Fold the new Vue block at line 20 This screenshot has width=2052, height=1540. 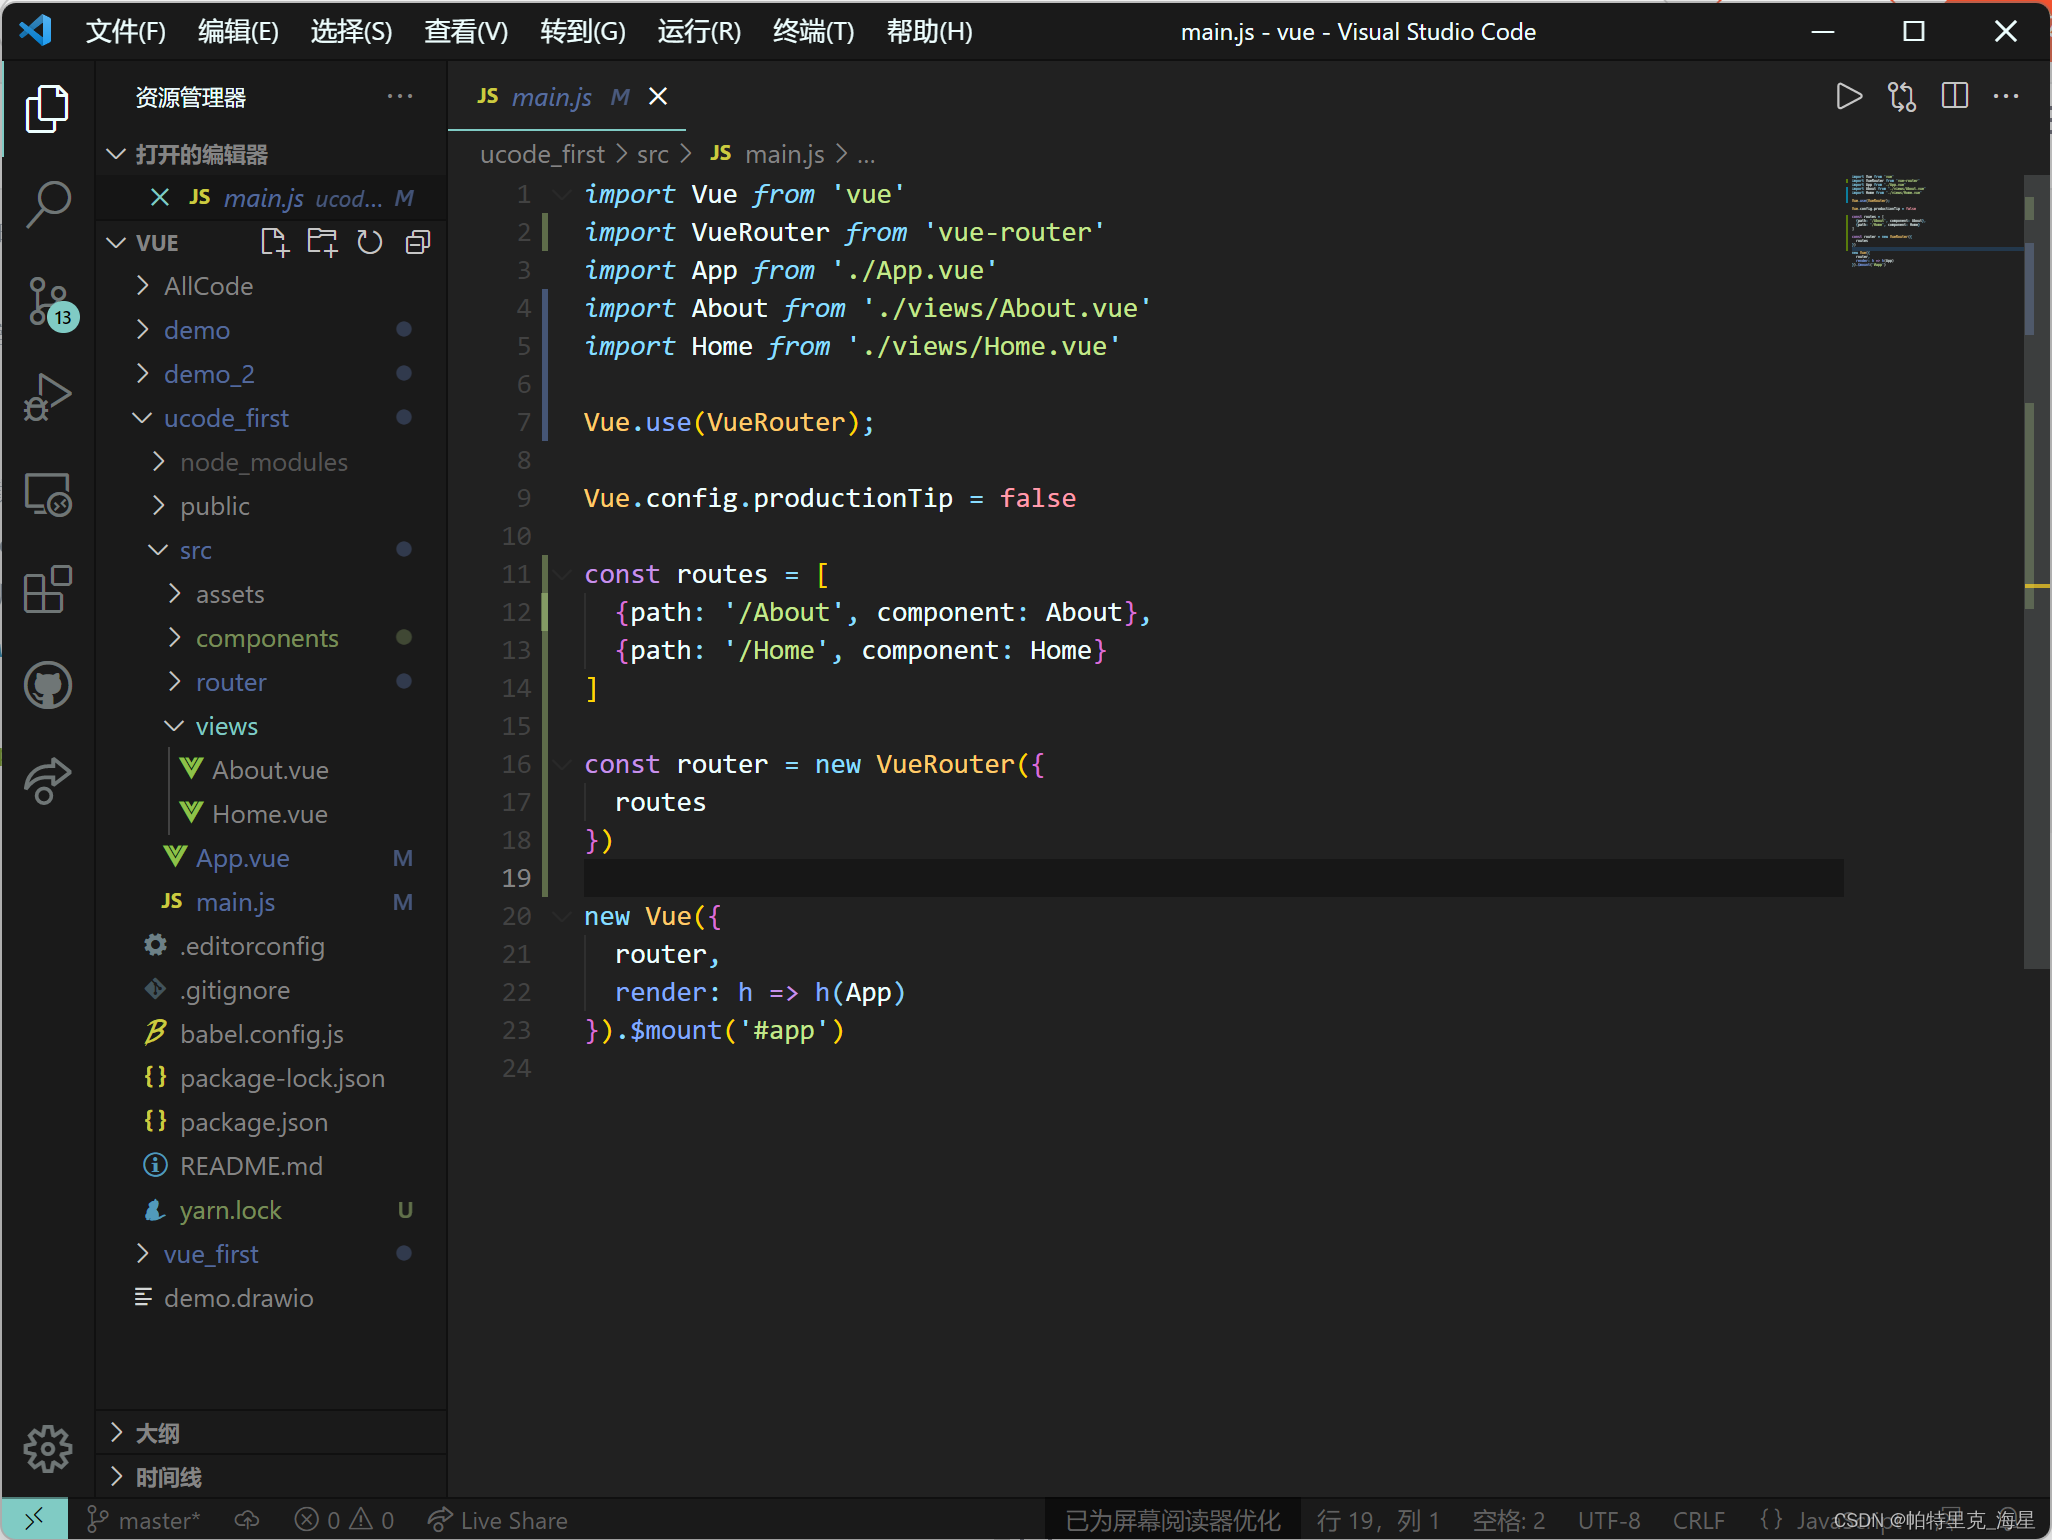tap(563, 917)
